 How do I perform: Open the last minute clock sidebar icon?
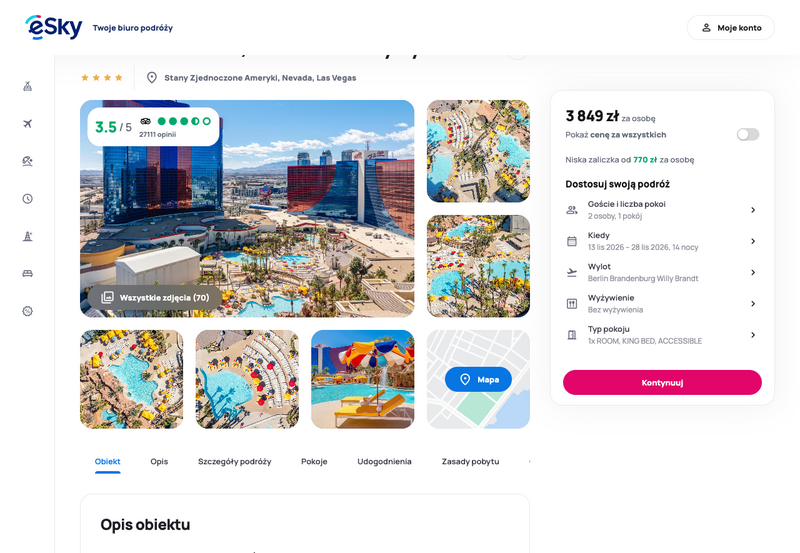[28, 198]
